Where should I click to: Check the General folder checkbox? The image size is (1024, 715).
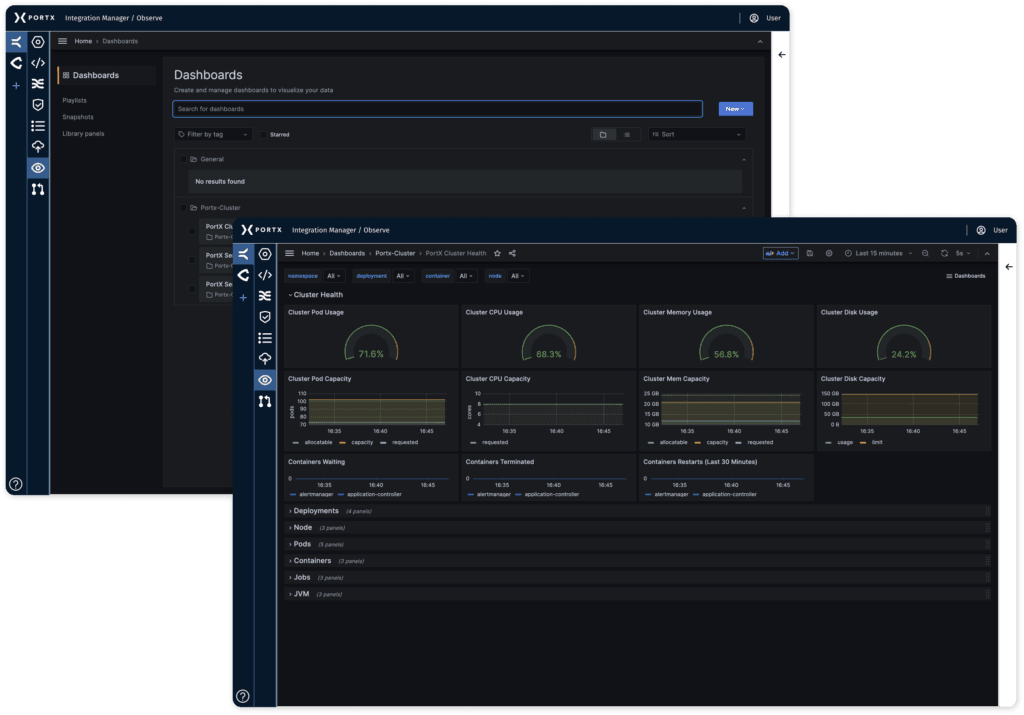(x=182, y=159)
